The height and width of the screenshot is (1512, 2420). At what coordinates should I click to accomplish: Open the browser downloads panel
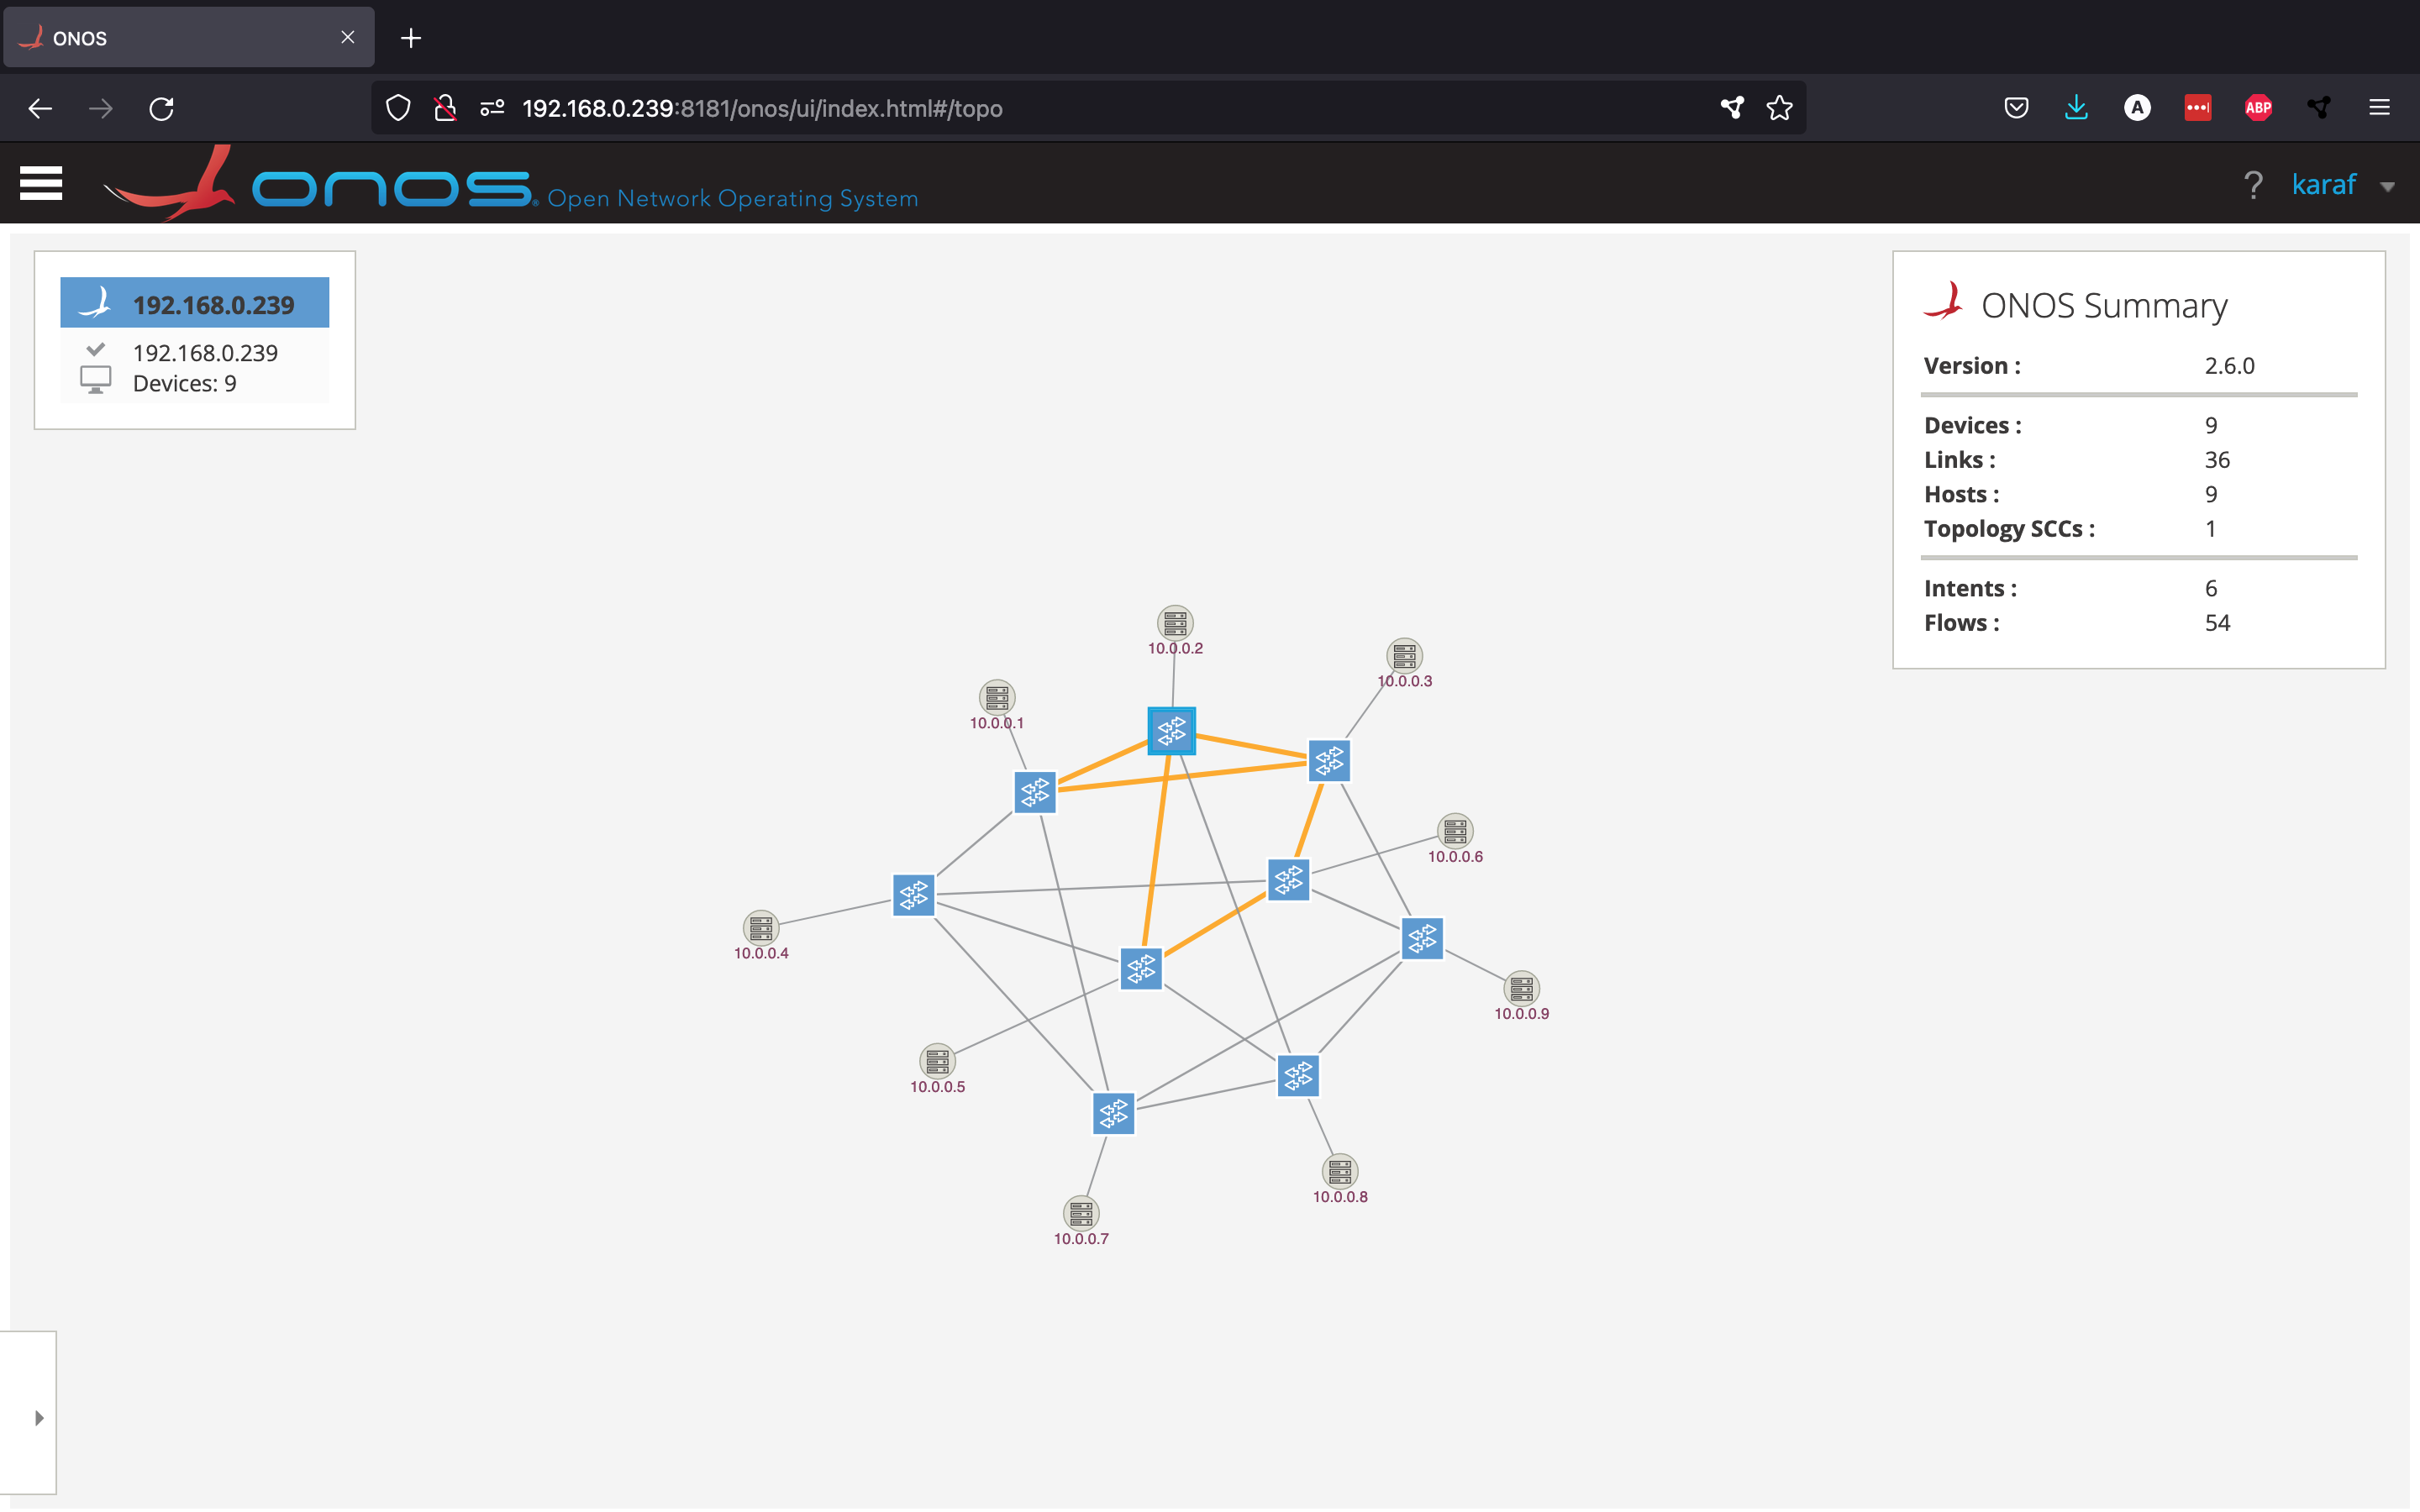pyautogui.click(x=2076, y=108)
